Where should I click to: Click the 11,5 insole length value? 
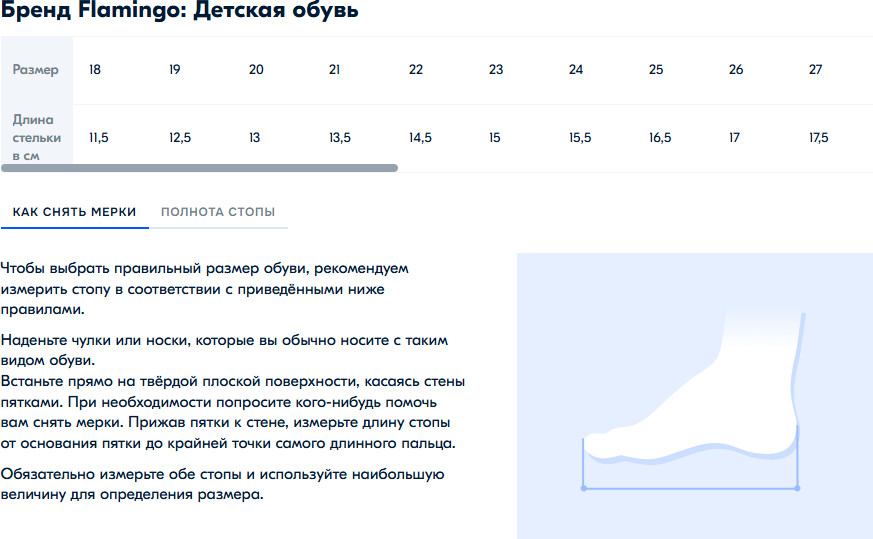click(x=99, y=138)
